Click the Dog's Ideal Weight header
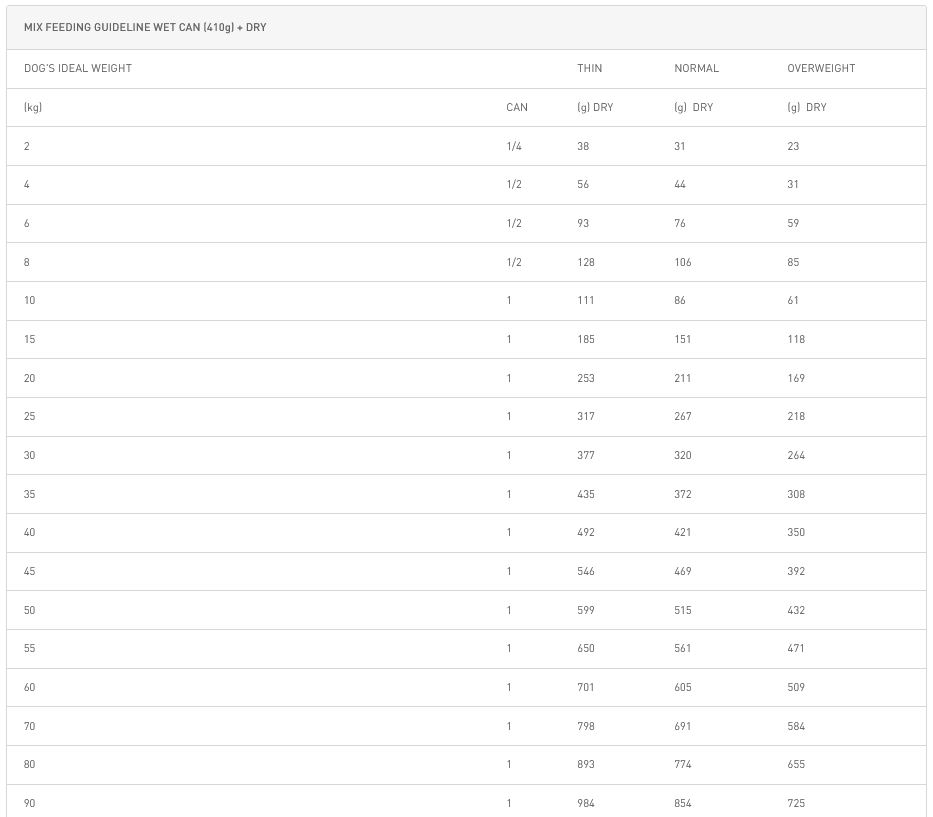 pyautogui.click(x=78, y=69)
